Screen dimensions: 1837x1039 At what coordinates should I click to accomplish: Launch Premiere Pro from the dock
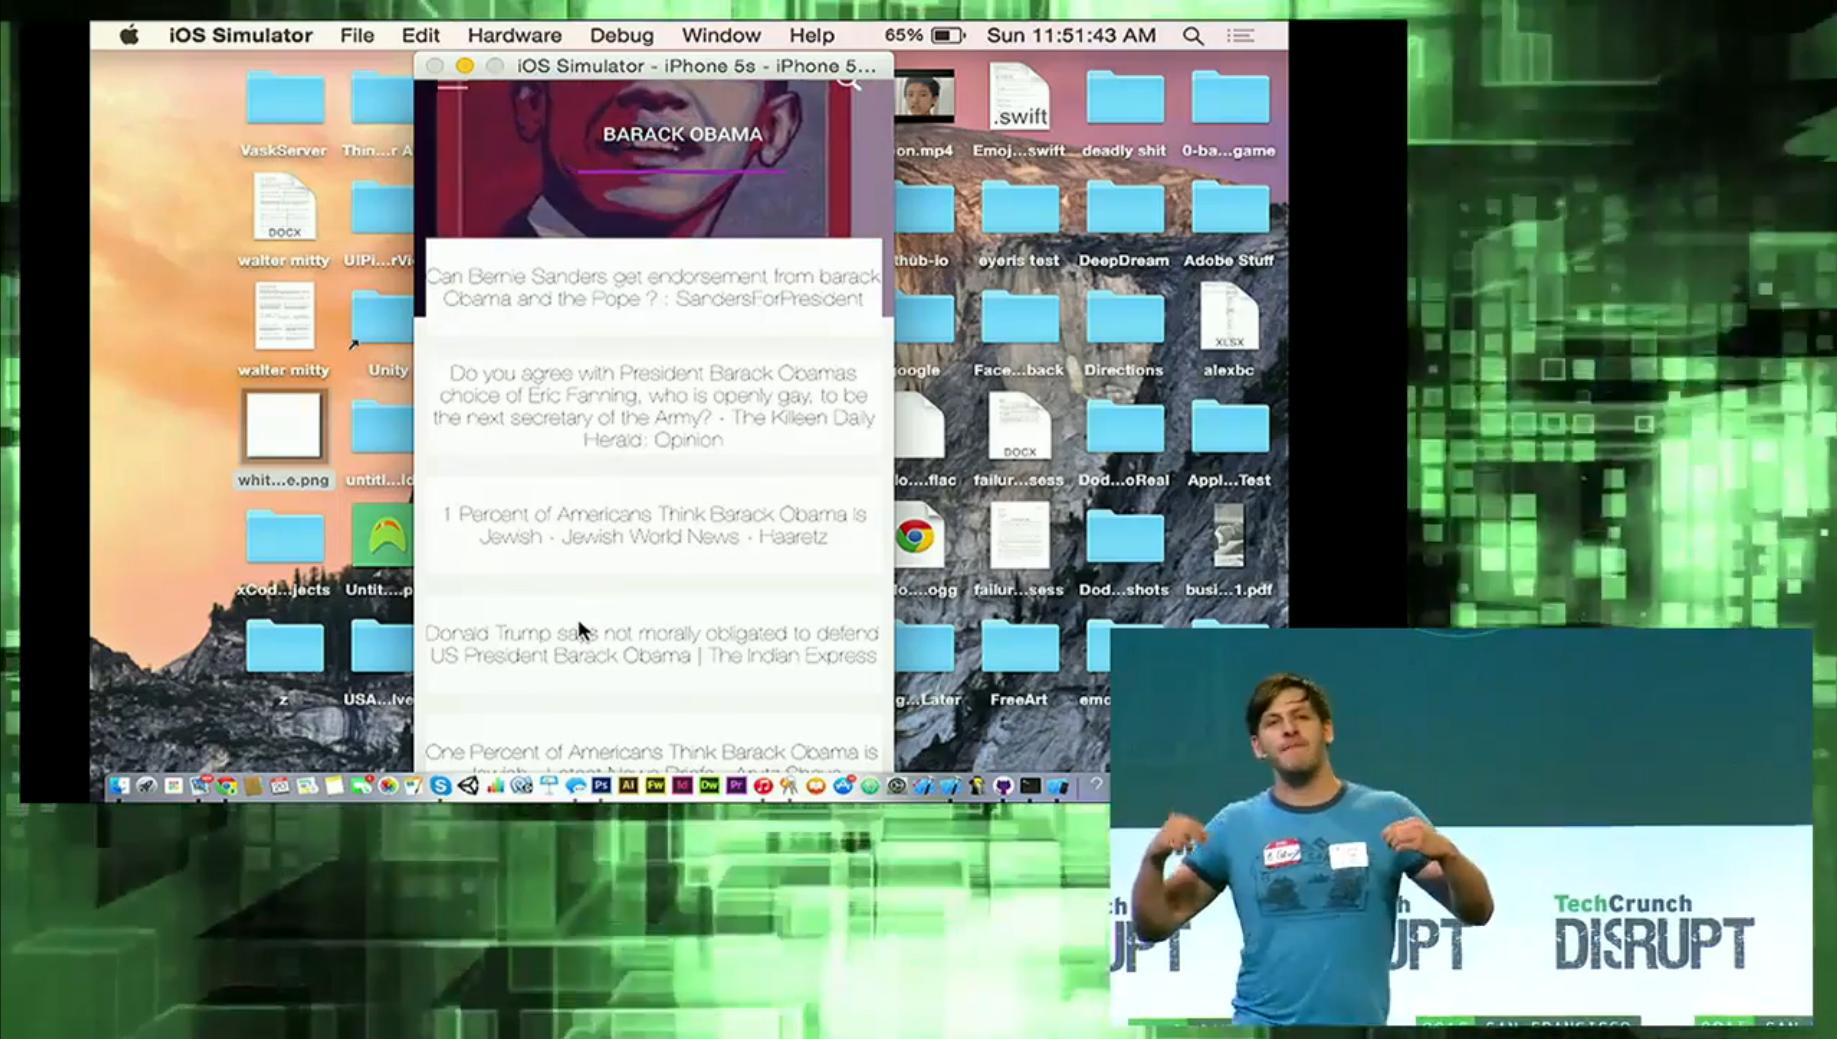tap(736, 786)
